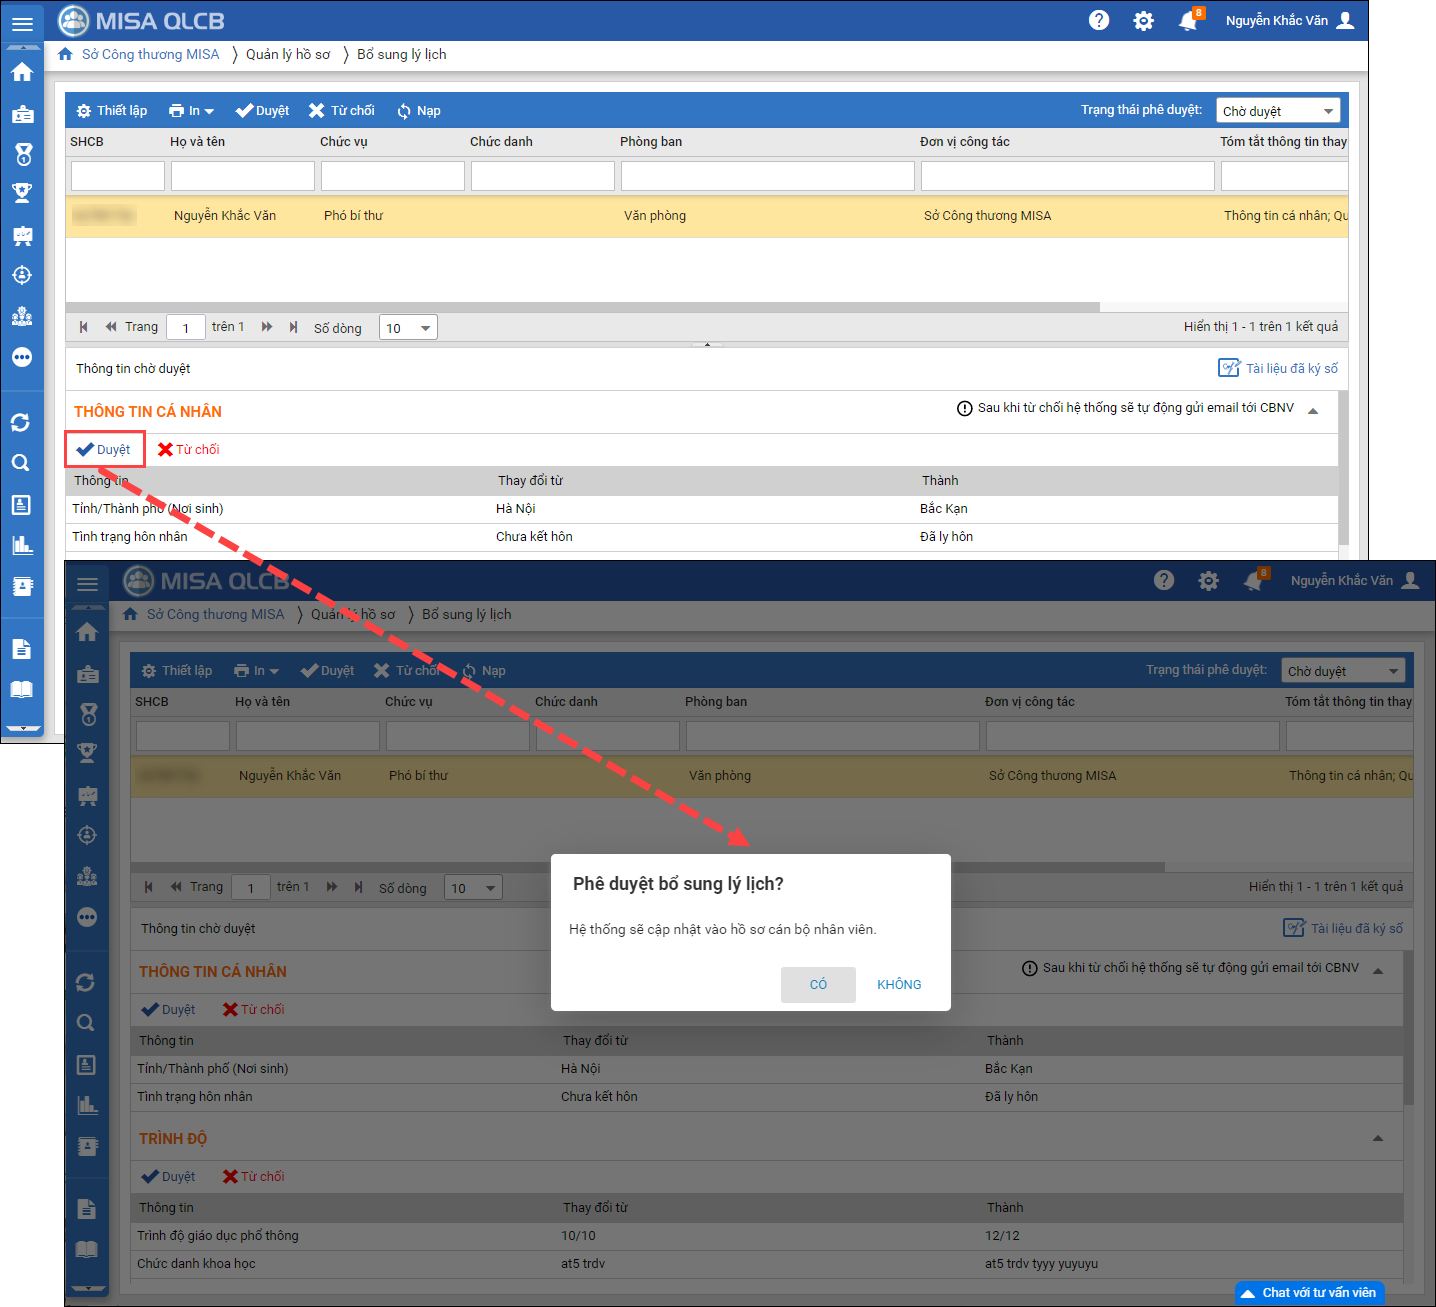Open Trạng thái phê duyệt dropdown in upper window
Screen dimensions: 1436x1307
(x=1277, y=111)
